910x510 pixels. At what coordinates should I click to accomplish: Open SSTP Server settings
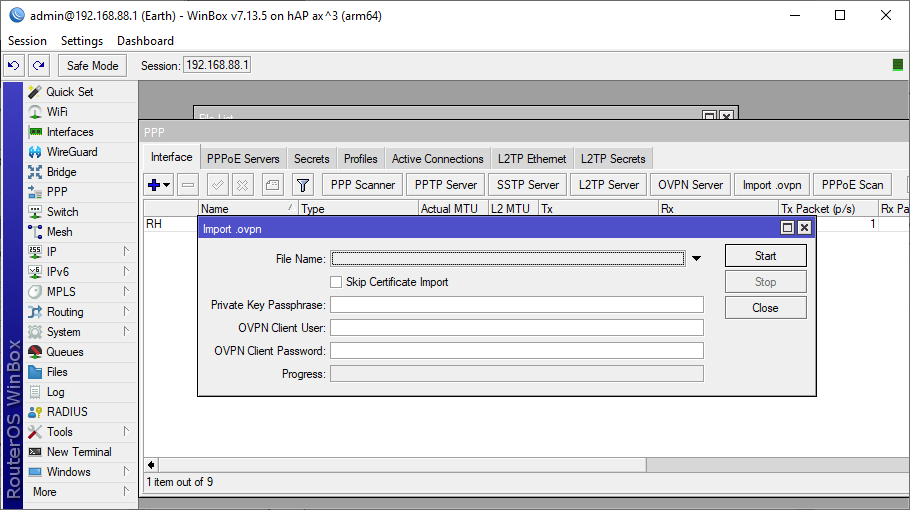click(528, 185)
